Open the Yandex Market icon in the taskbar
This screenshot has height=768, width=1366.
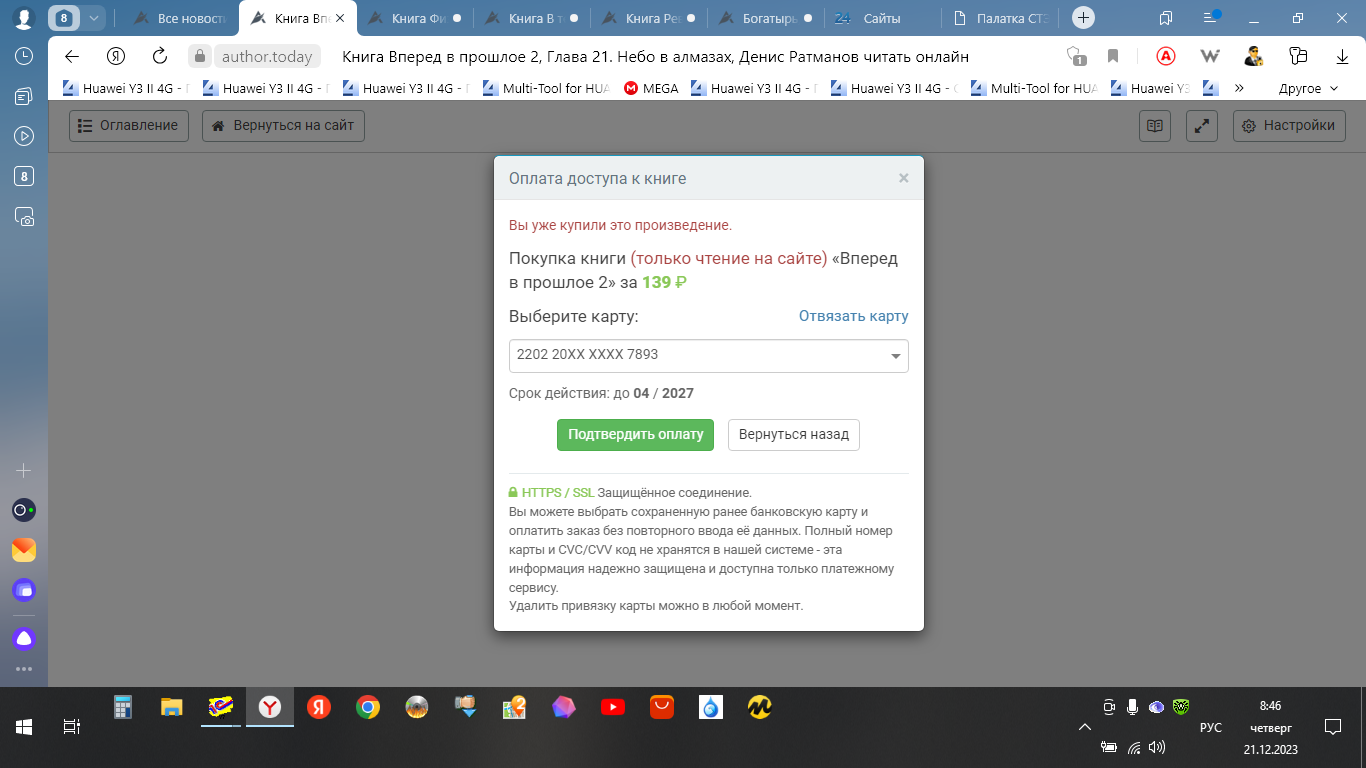[x=760, y=707]
